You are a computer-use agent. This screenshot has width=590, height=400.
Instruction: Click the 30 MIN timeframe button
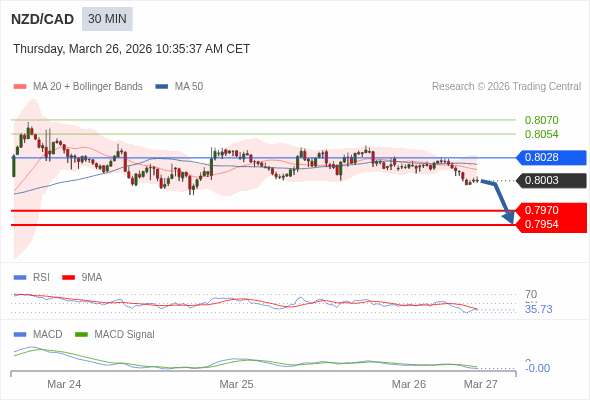[x=107, y=19]
